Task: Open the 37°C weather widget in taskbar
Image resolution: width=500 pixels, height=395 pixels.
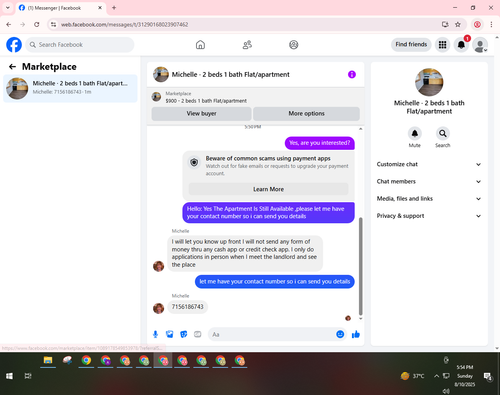Action: click(x=413, y=376)
